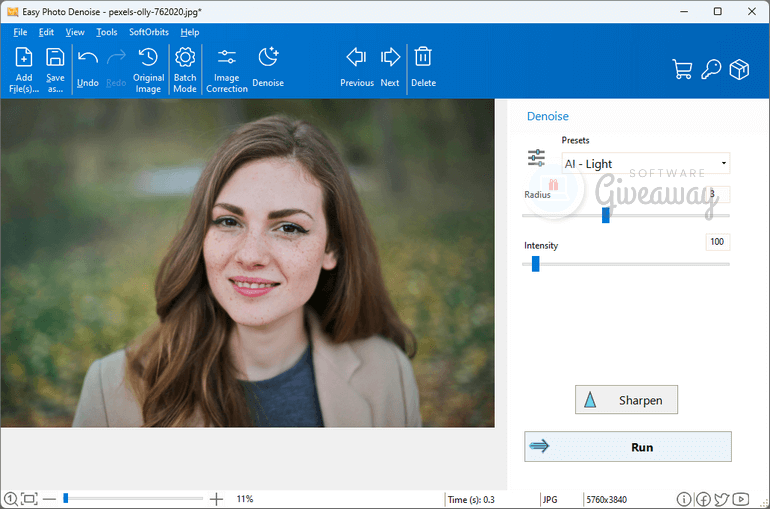Set zoom to actual size icon
Screen dimensions: 770x509
(11, 499)
